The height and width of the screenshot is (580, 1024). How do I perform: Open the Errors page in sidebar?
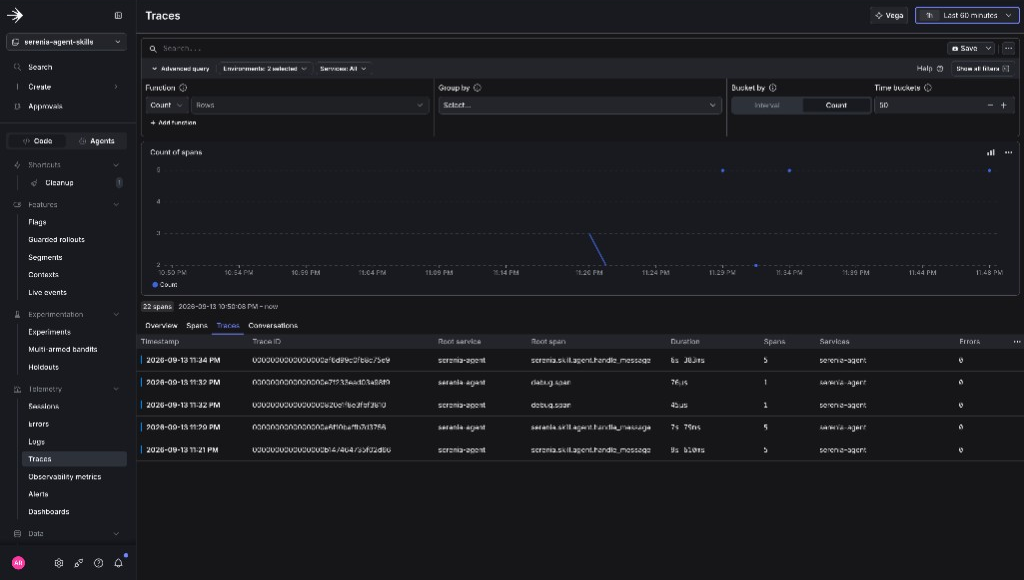39,424
